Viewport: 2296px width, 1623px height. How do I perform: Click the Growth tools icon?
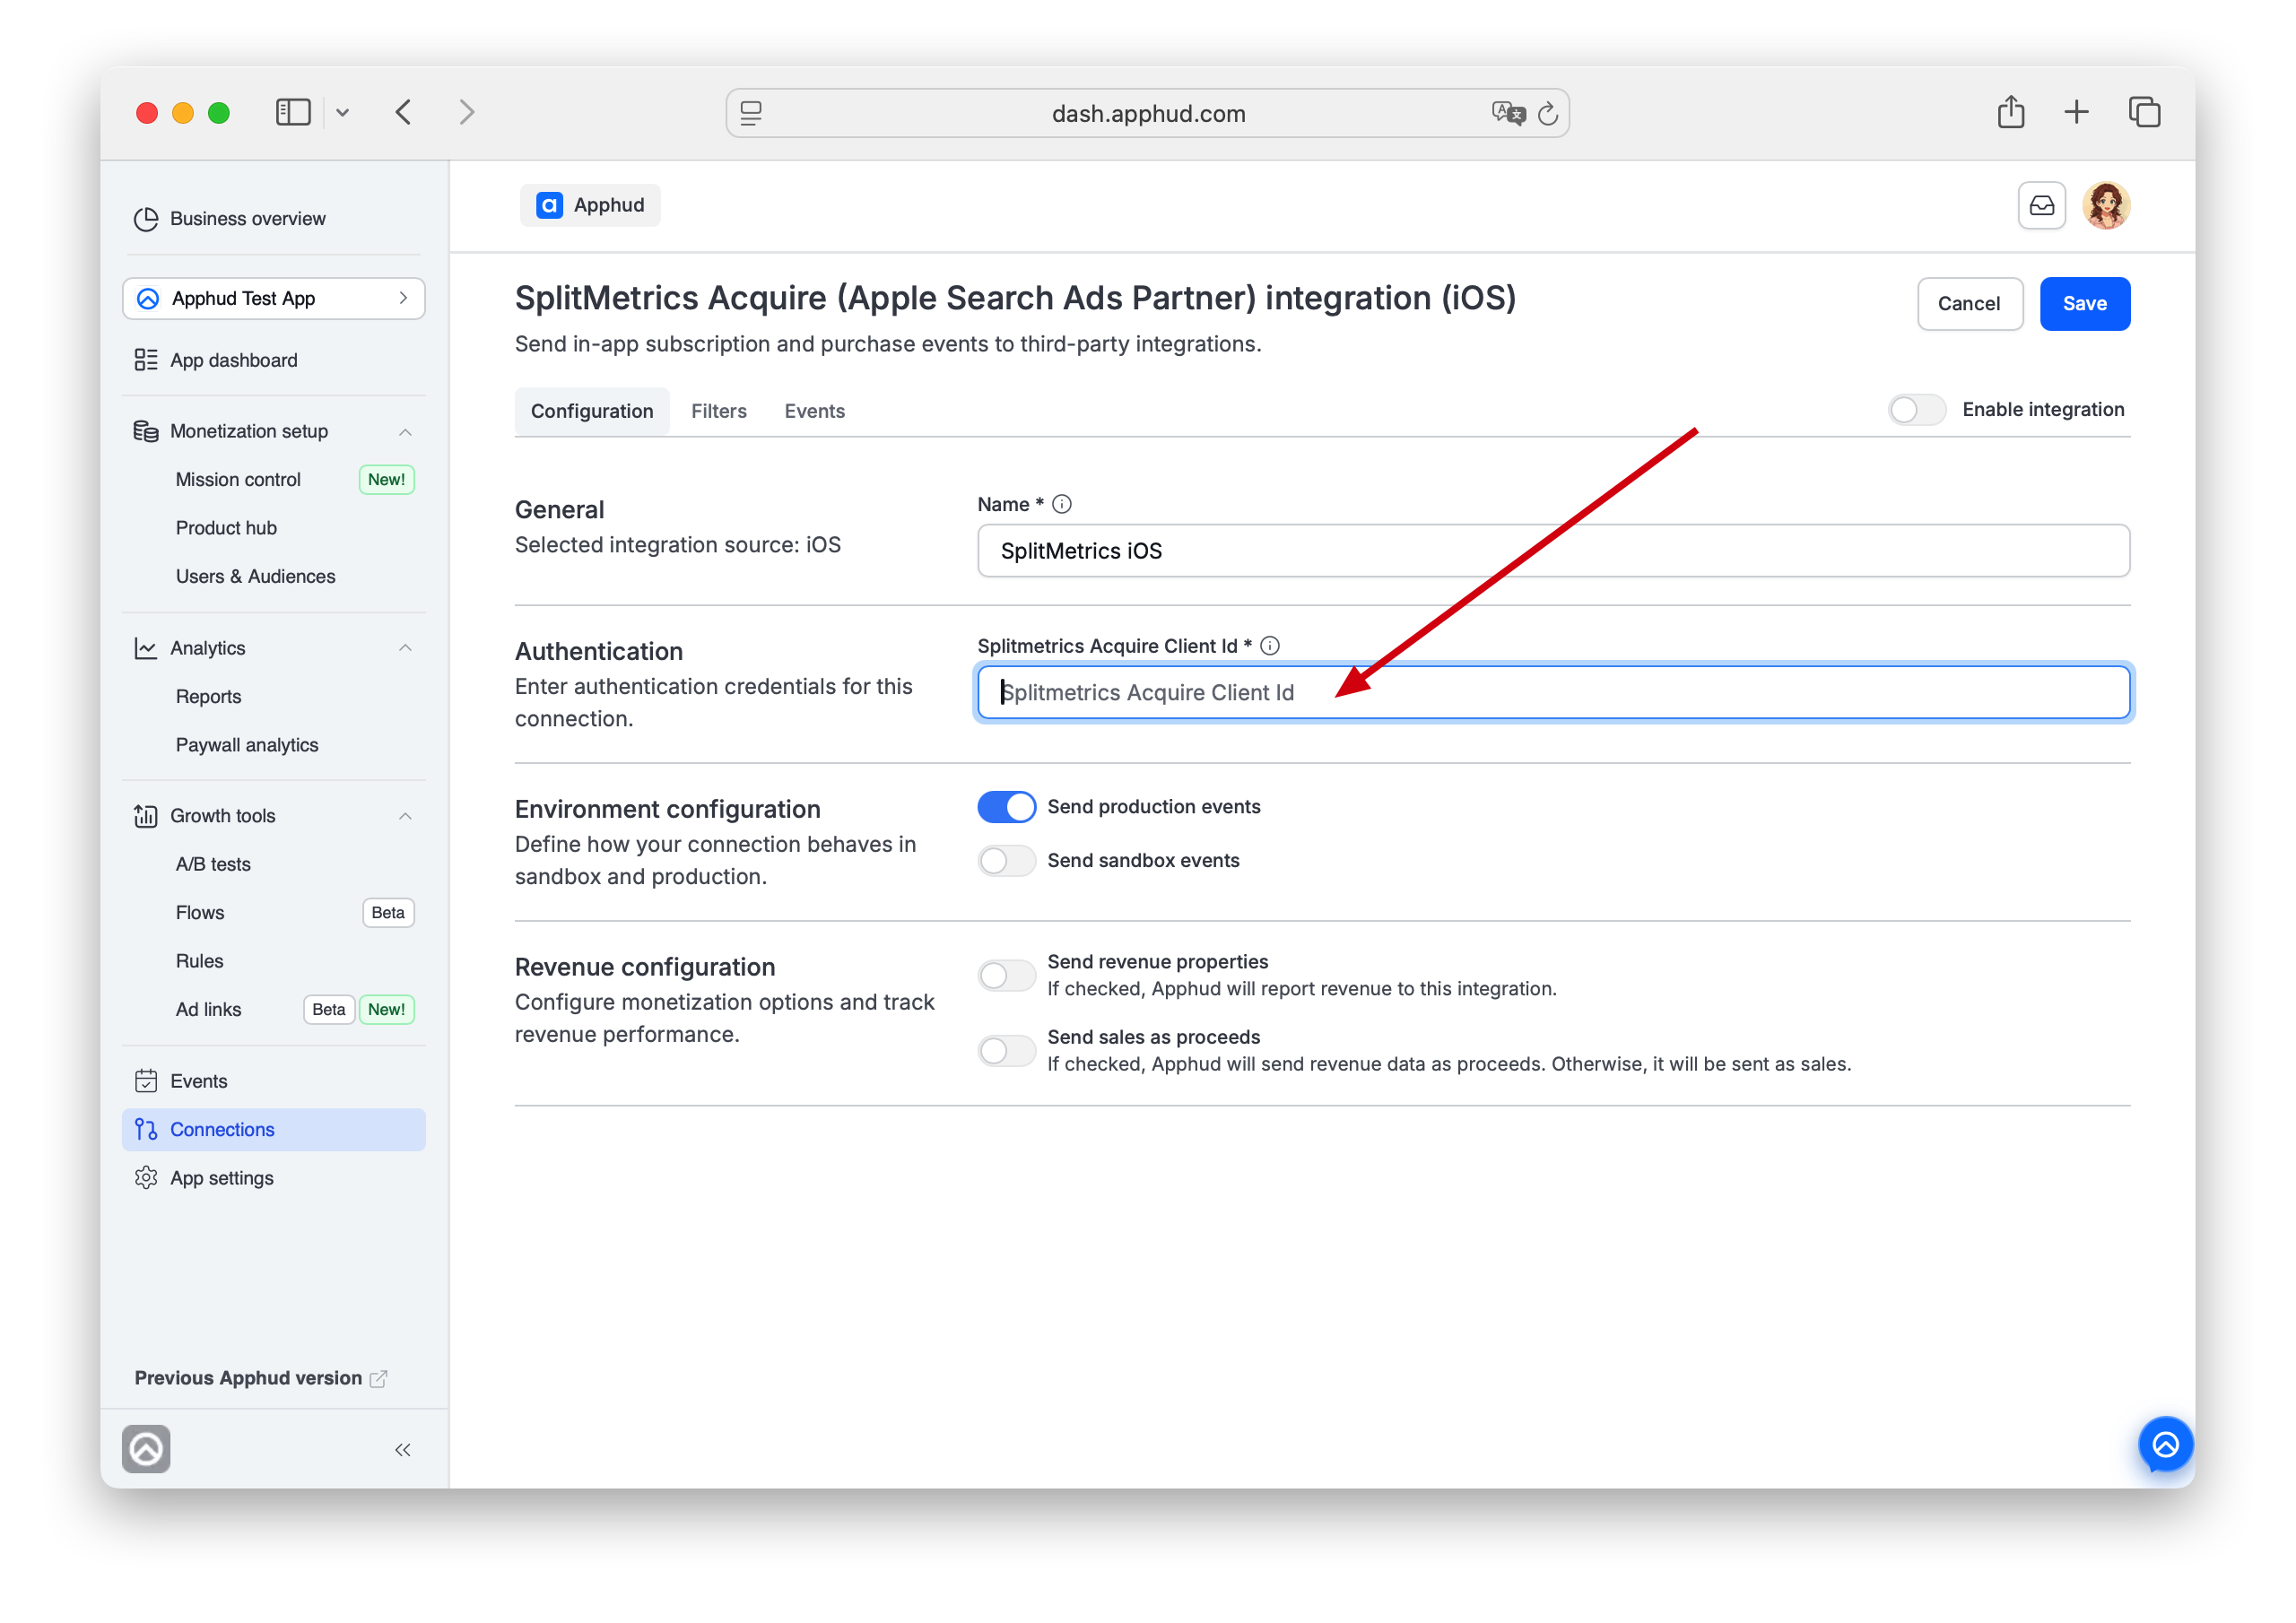(146, 816)
